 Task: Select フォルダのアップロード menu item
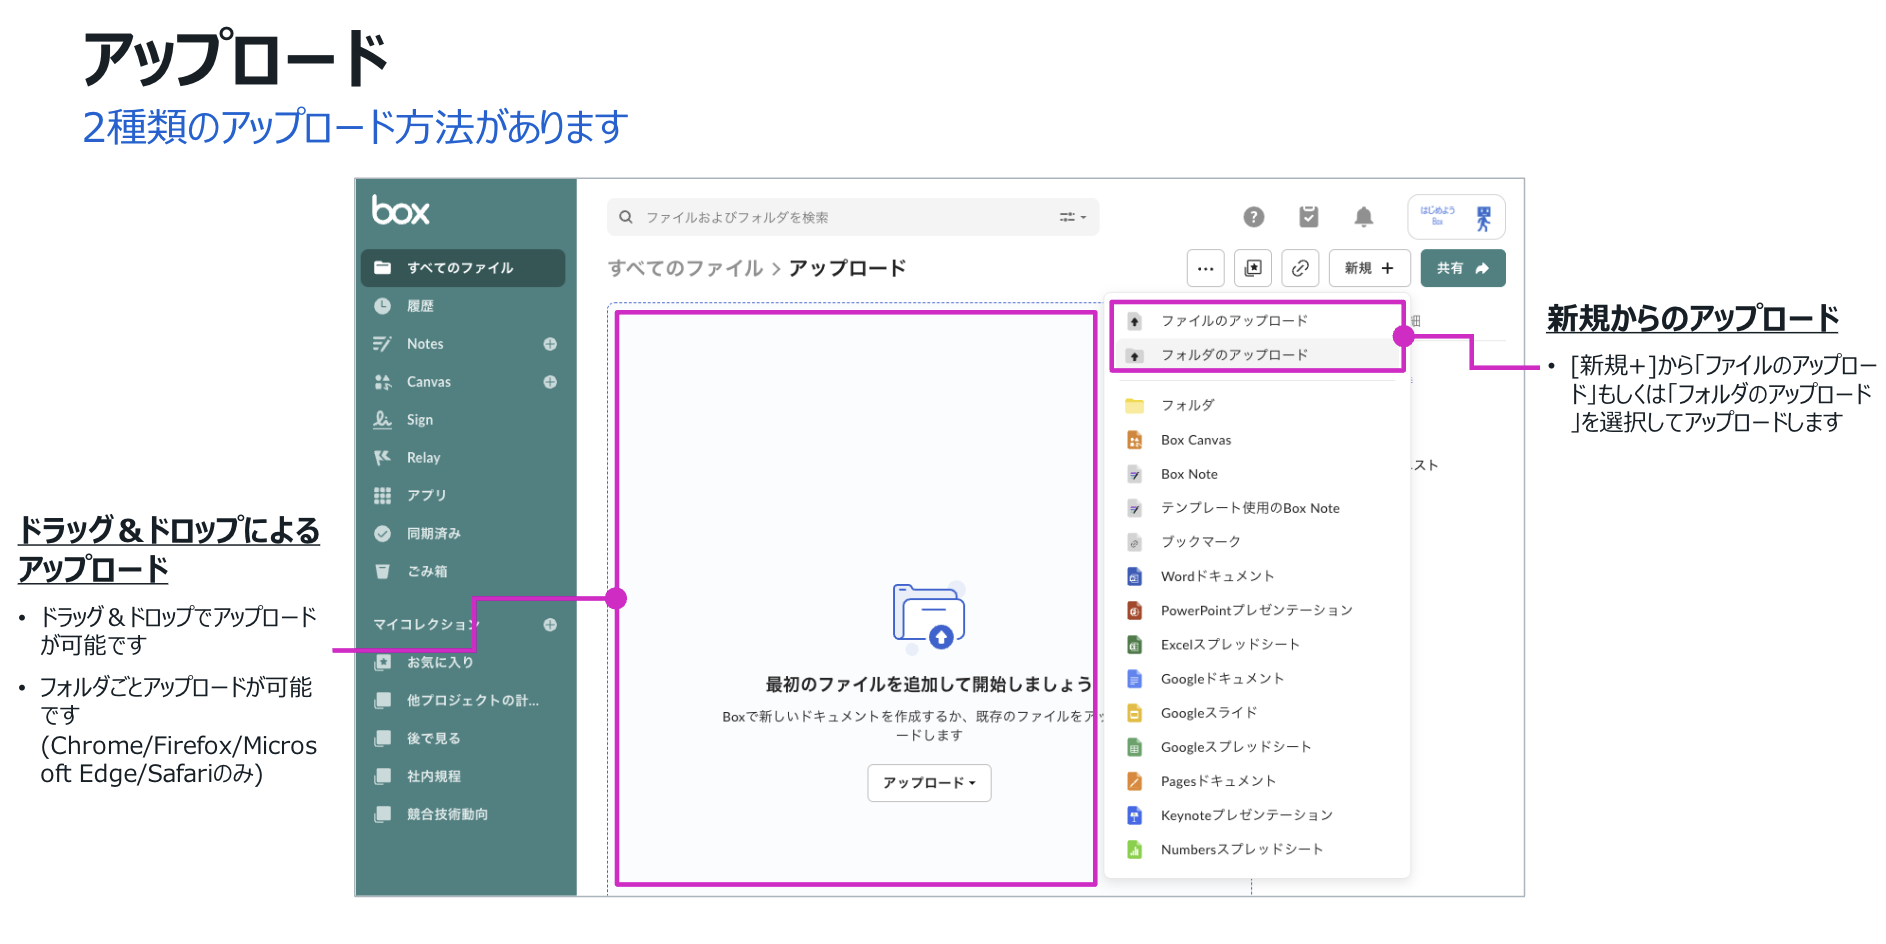point(1234,355)
